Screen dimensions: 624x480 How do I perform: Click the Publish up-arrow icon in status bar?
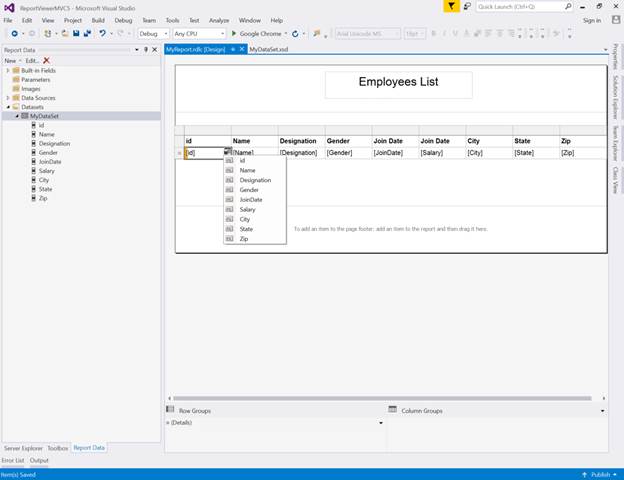point(585,474)
